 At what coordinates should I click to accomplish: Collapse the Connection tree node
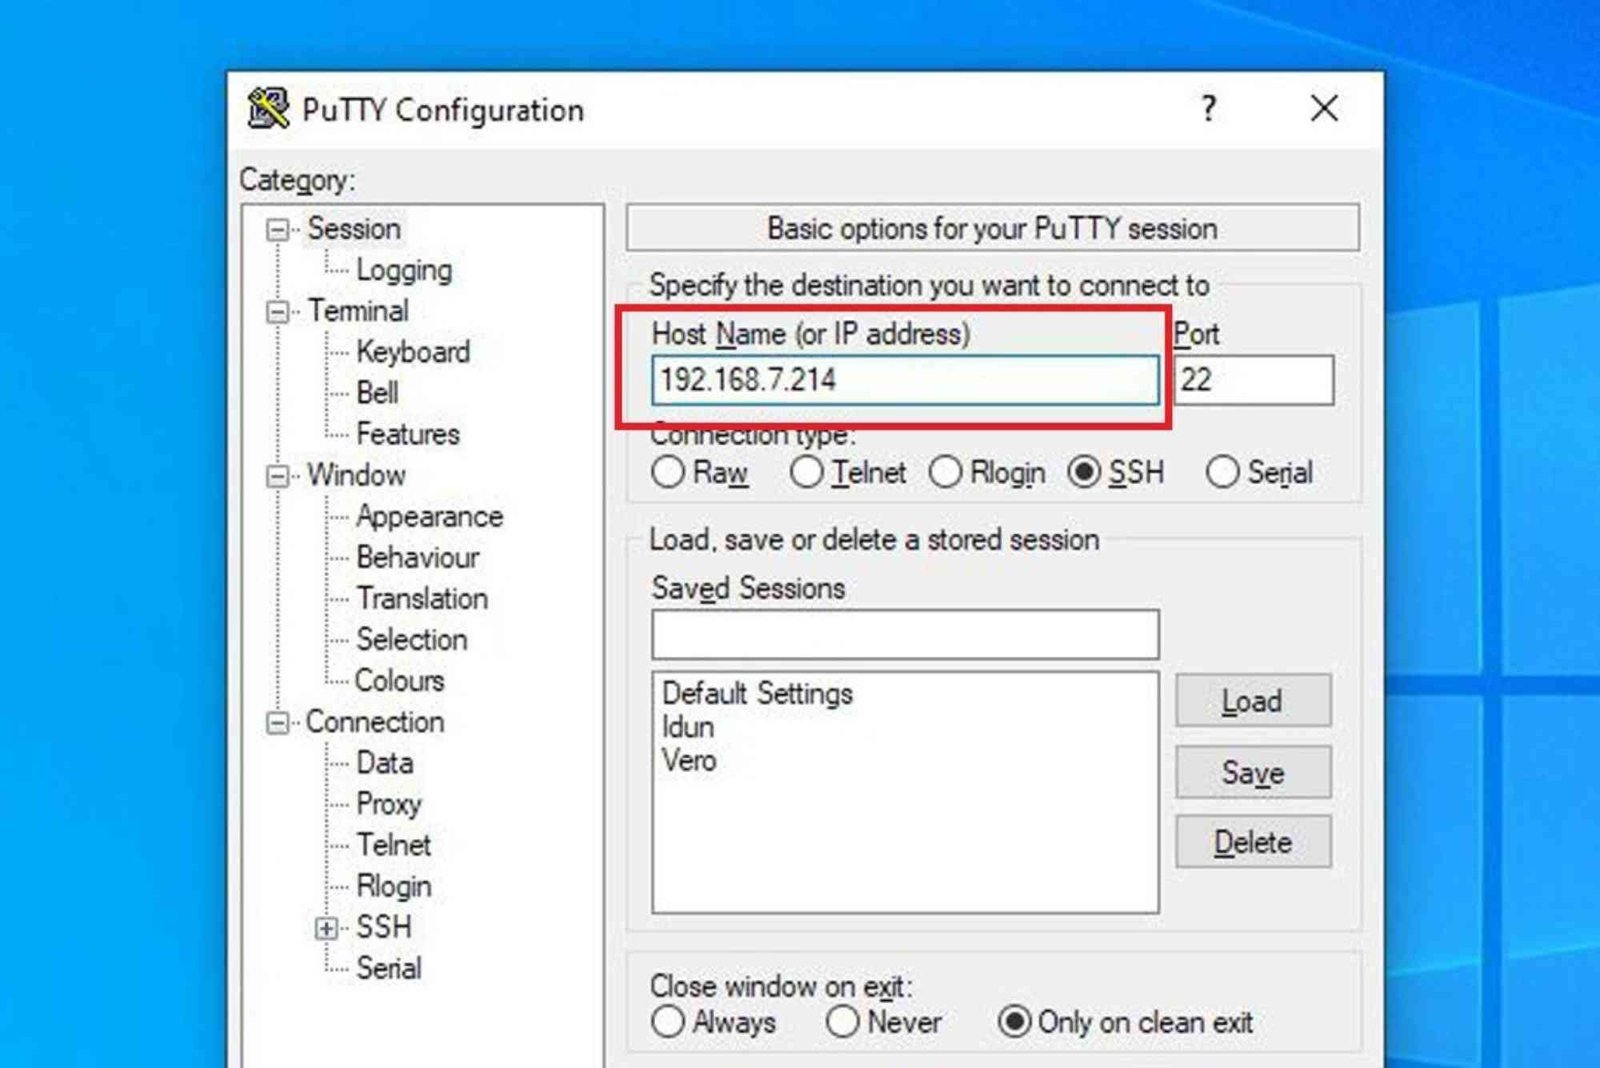click(277, 723)
